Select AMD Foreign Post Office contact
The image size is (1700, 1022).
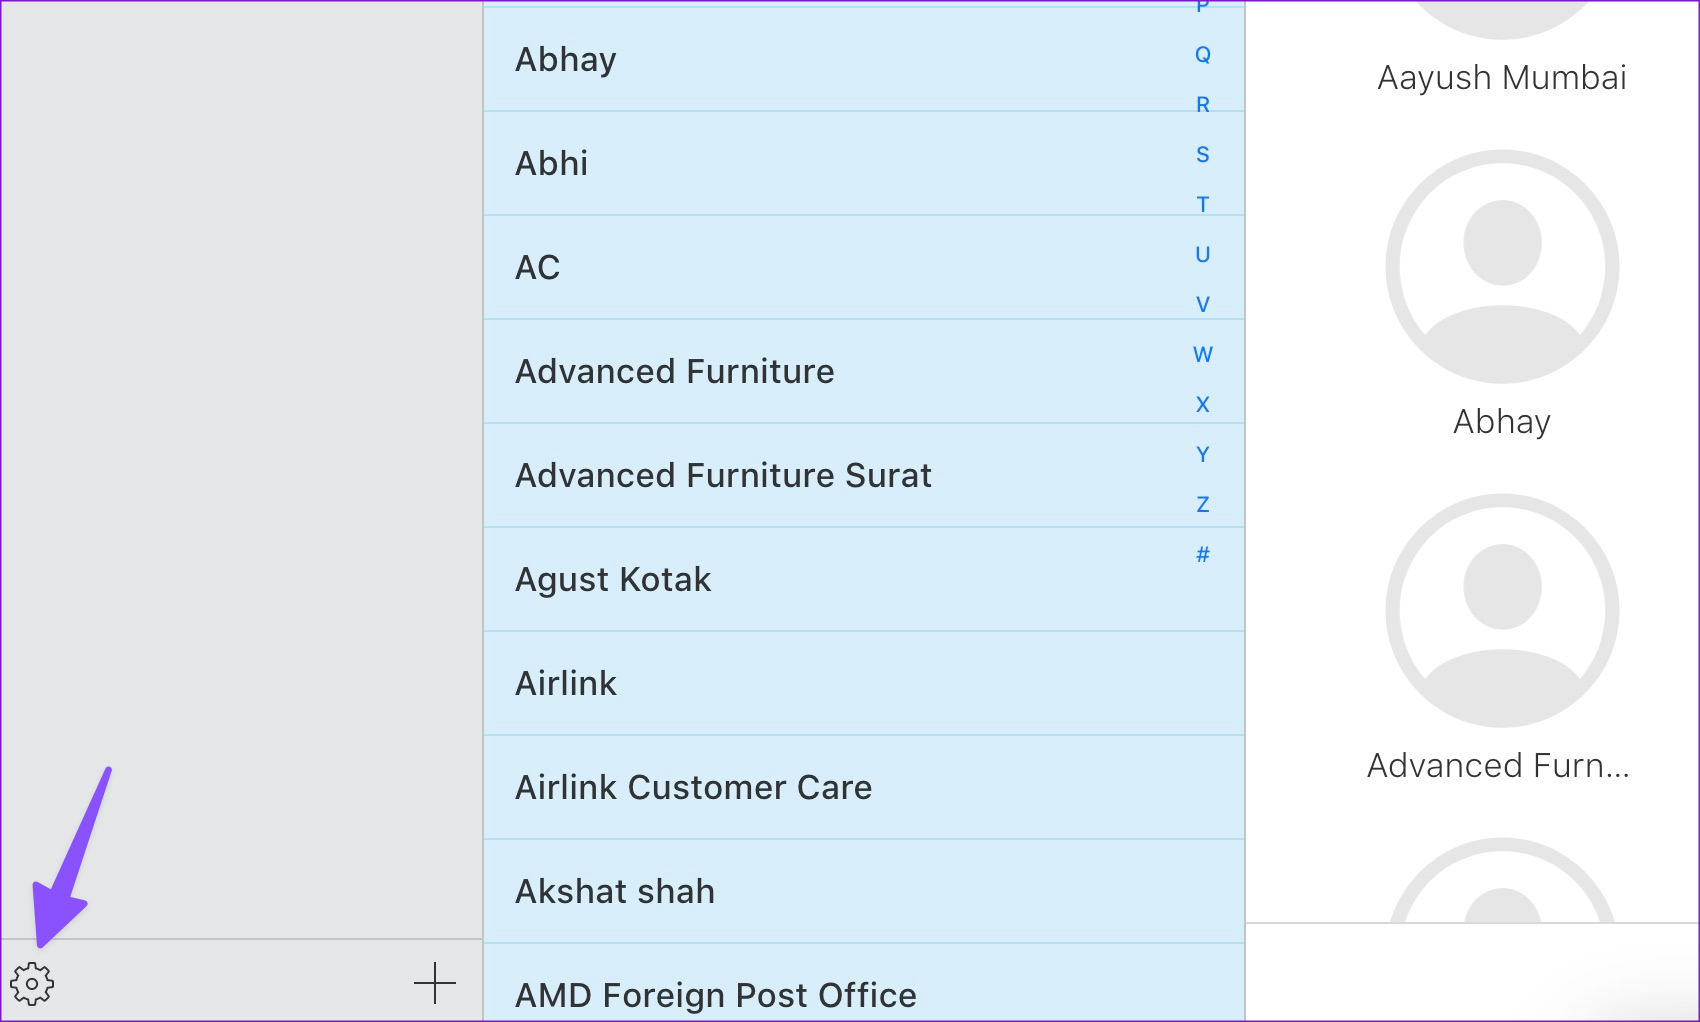716,995
